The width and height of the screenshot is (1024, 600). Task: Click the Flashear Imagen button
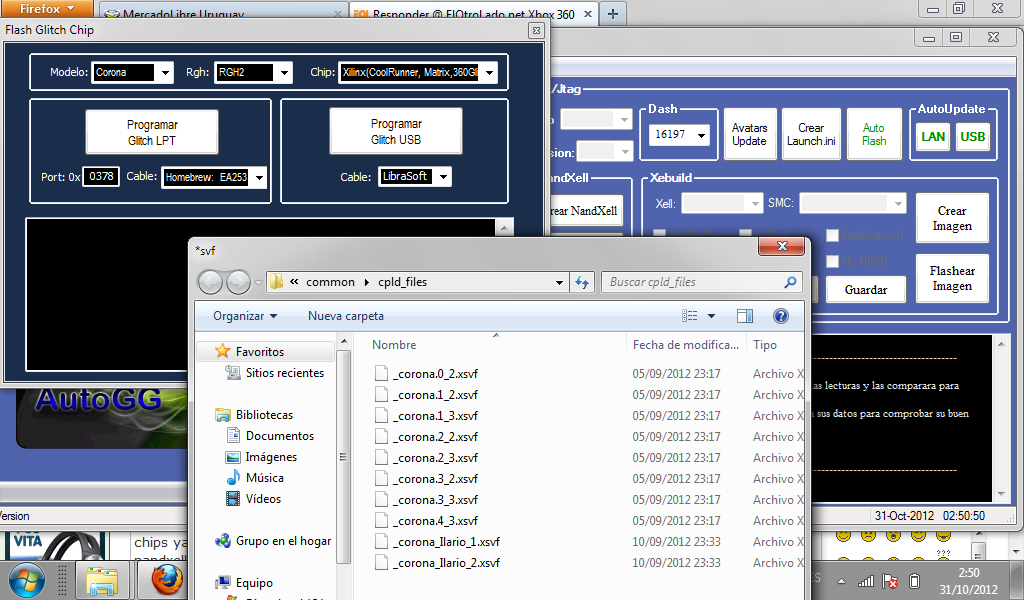[952, 278]
